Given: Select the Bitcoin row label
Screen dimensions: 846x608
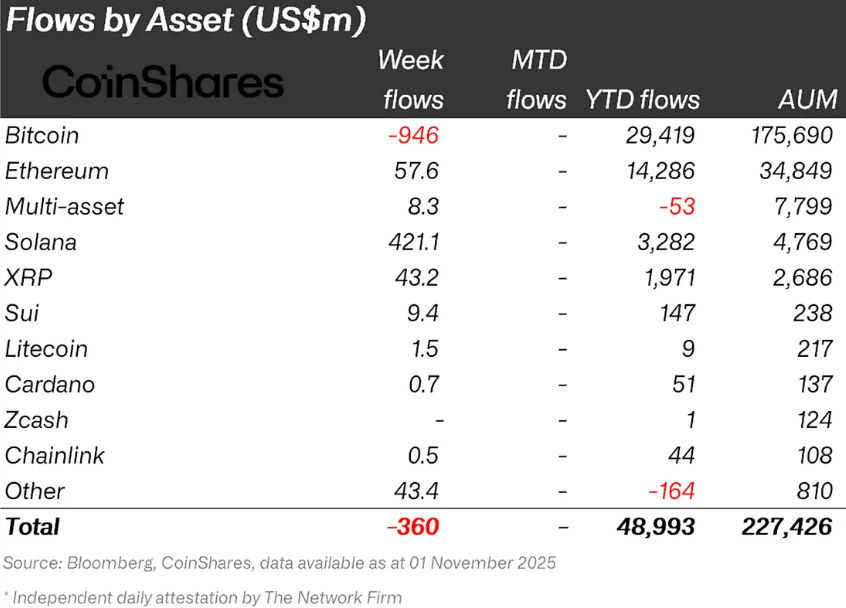Looking at the screenshot, I should click(42, 135).
